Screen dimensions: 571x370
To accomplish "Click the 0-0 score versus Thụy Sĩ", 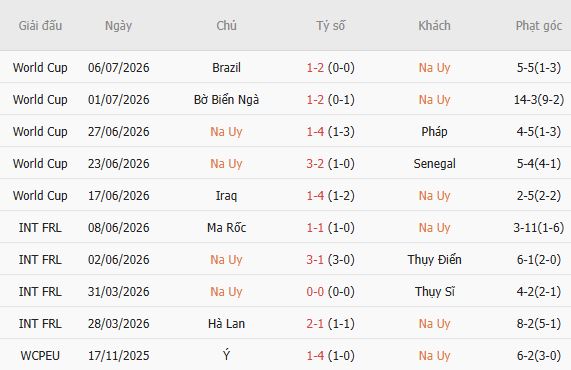I will click(315, 292).
